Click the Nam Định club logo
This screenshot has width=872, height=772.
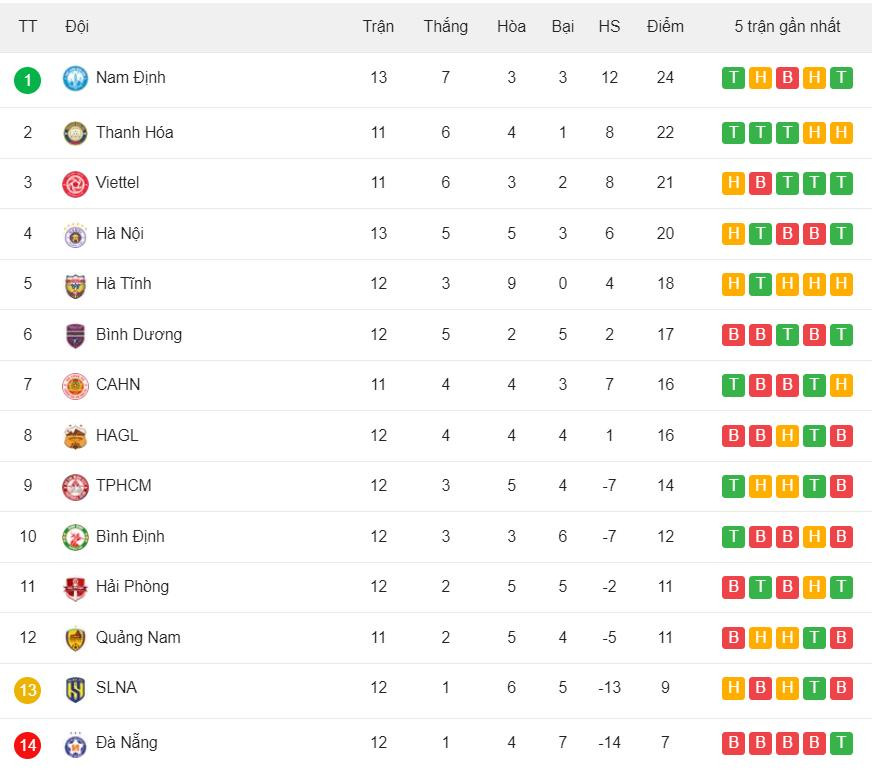click(x=75, y=78)
